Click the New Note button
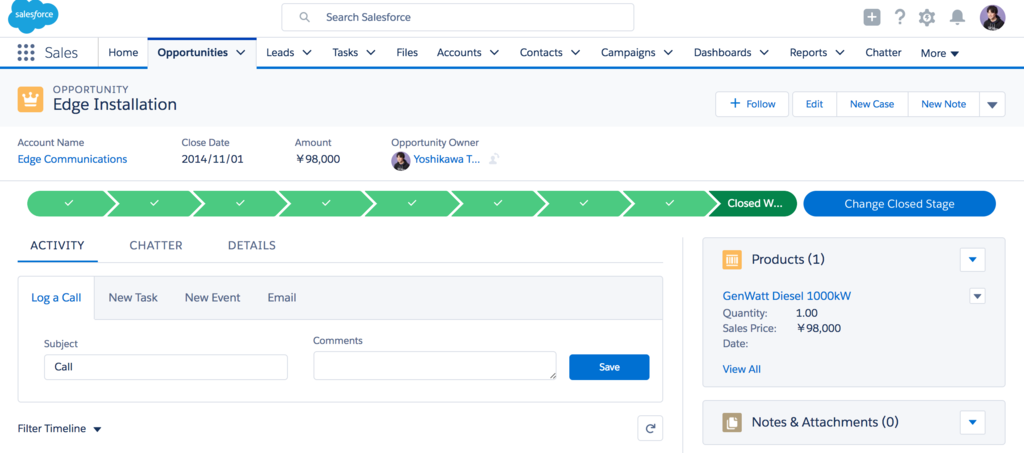Image resolution: width=1024 pixels, height=453 pixels. pos(944,104)
